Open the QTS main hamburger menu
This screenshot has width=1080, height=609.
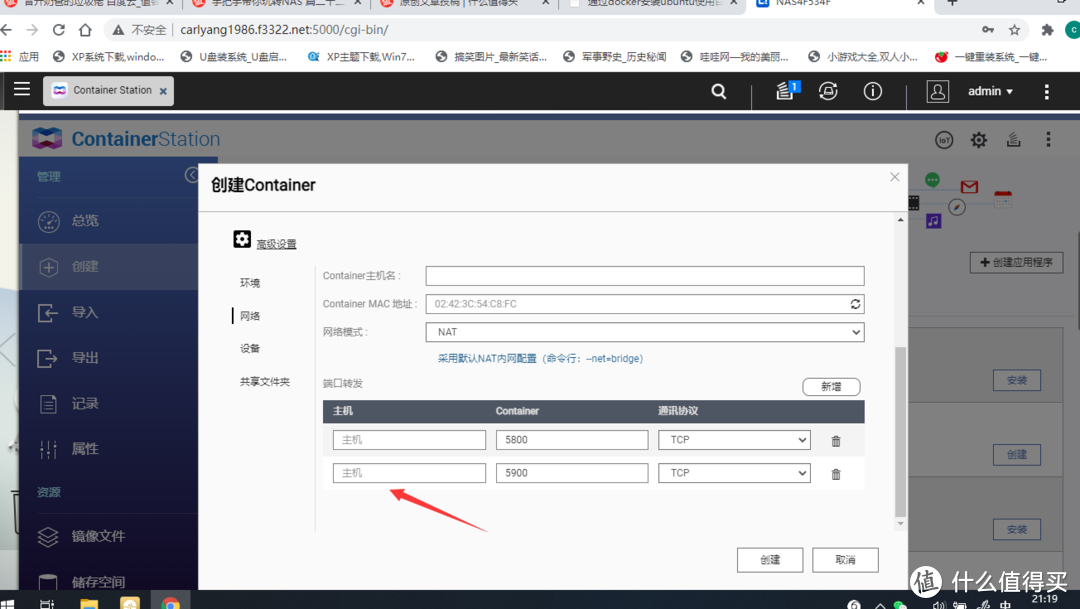click(22, 89)
